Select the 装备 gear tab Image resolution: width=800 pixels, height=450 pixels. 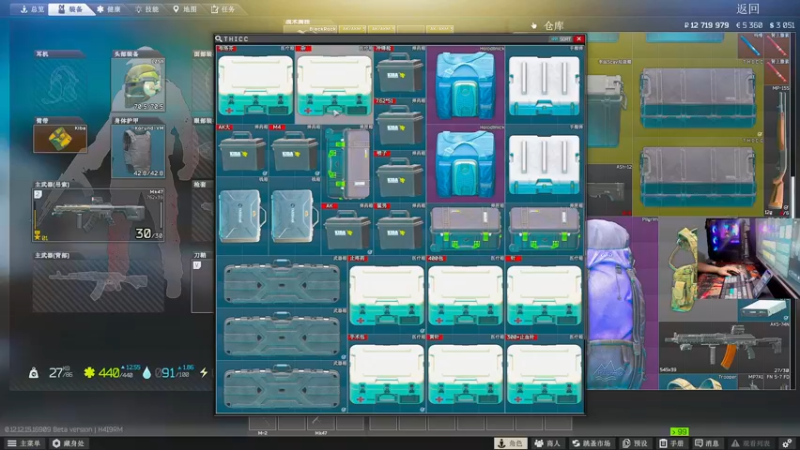[x=70, y=9]
